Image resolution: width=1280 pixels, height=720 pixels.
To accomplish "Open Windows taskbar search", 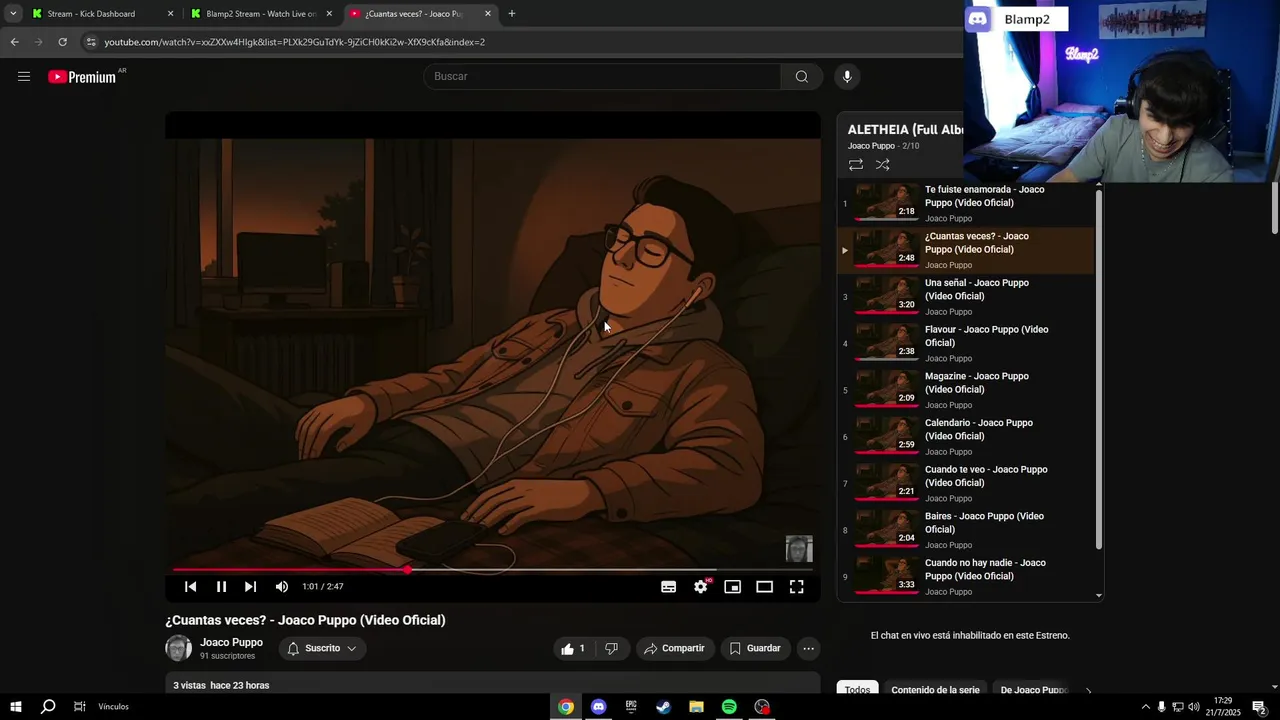I will pos(48,707).
